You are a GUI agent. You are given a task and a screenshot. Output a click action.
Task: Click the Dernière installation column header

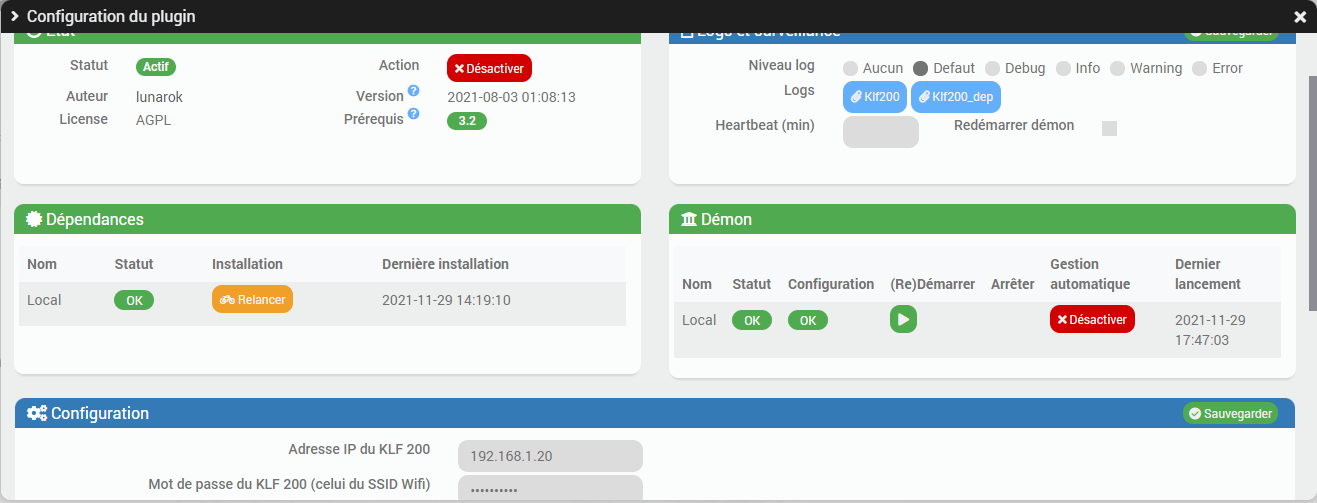pyautogui.click(x=445, y=264)
